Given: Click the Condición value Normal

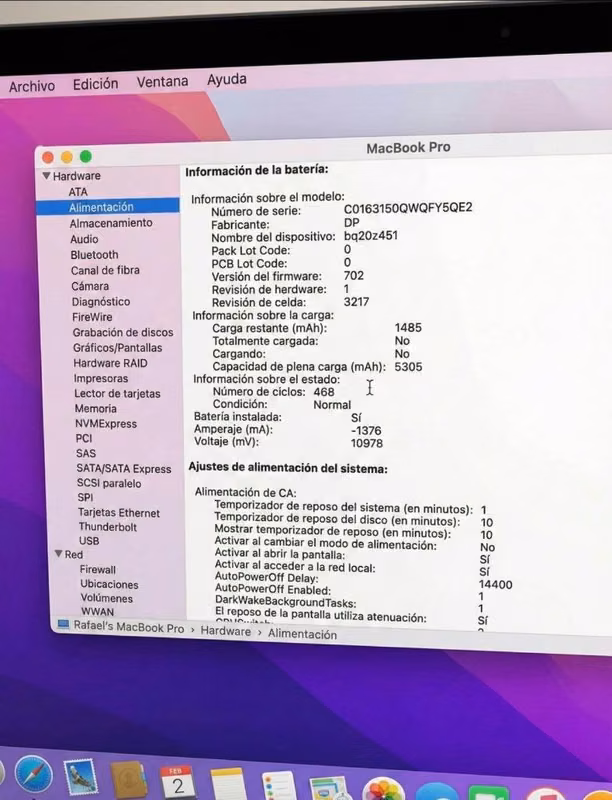Looking at the screenshot, I should [x=332, y=405].
